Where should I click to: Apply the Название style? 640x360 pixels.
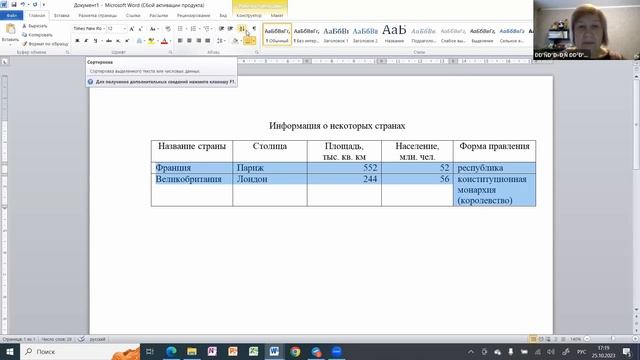[394, 34]
